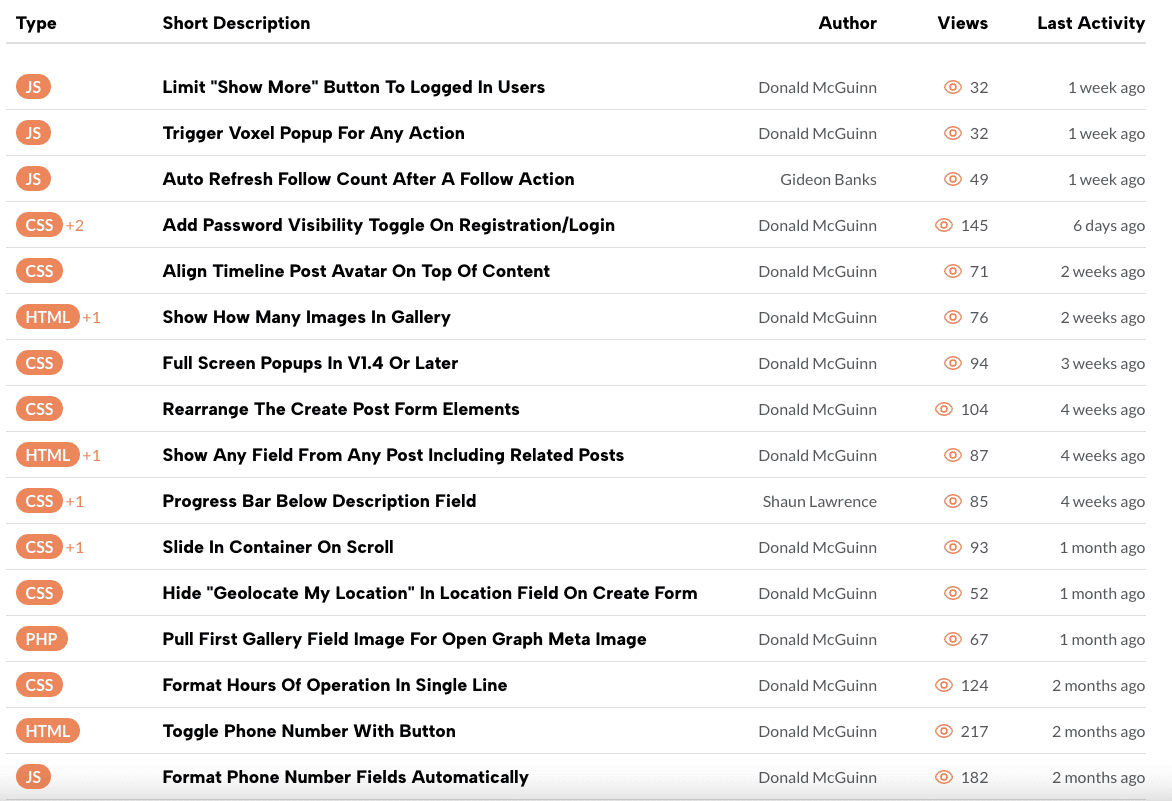
Task: Click the eye icon beside 145 views
Action: coord(943,225)
